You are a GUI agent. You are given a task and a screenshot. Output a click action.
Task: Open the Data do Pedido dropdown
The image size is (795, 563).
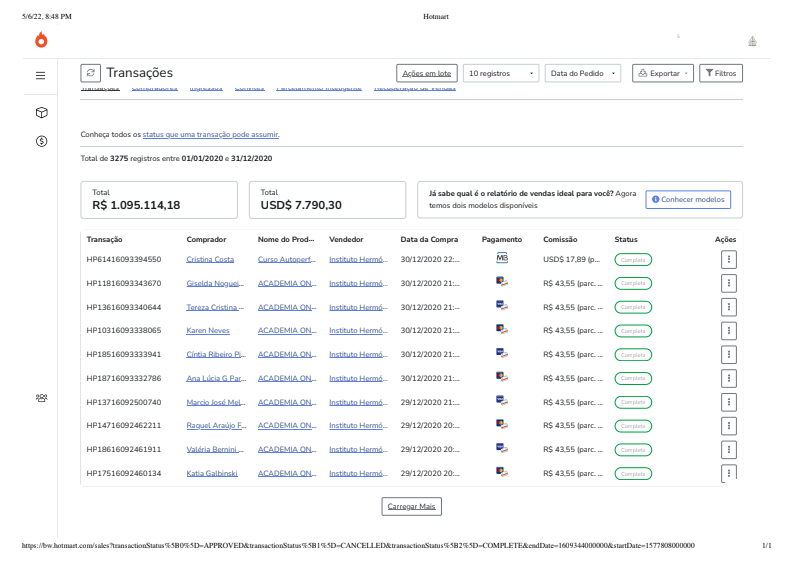[583, 74]
